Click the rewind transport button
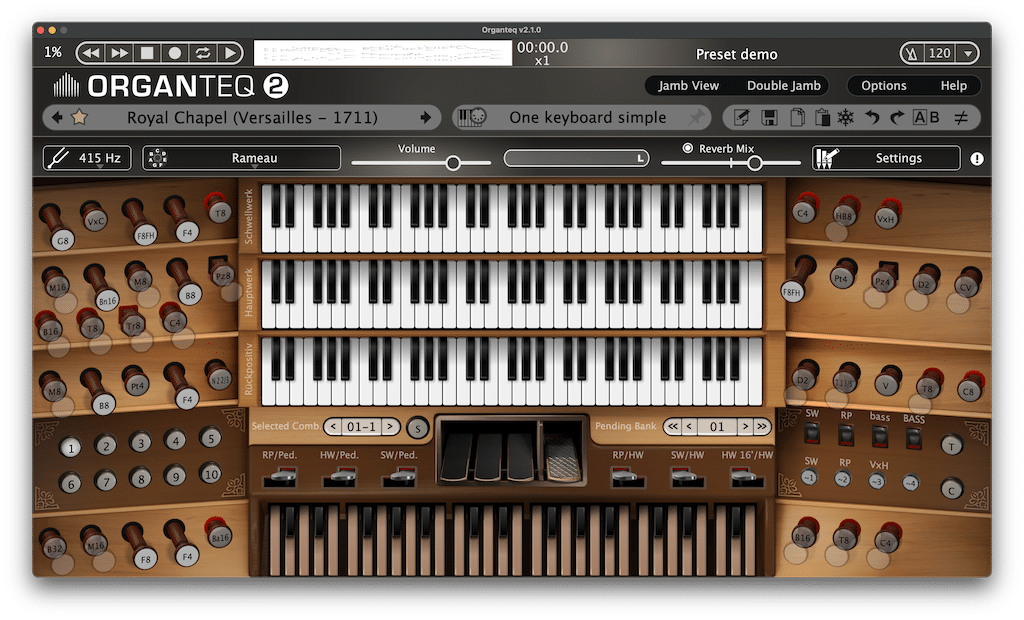The image size is (1024, 620). tap(91, 53)
